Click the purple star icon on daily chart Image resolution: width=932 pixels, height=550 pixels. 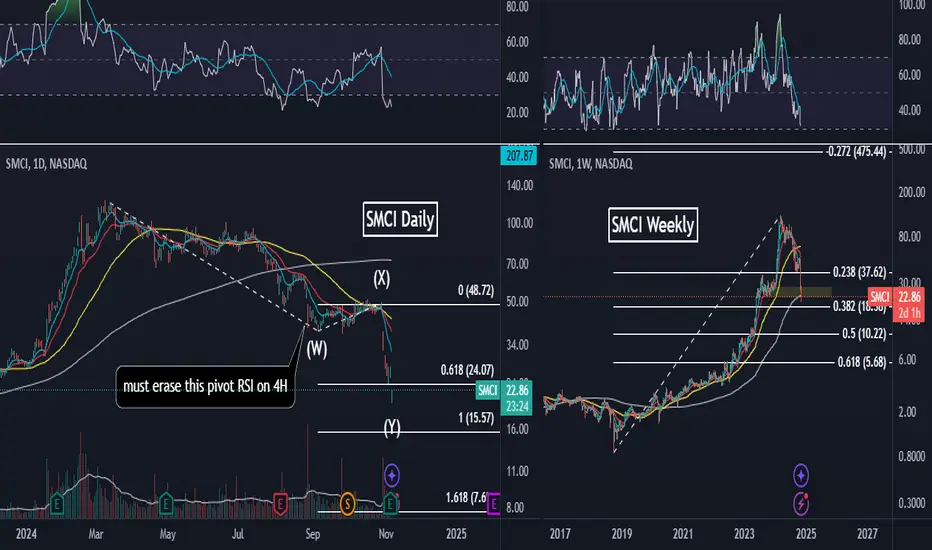391,475
